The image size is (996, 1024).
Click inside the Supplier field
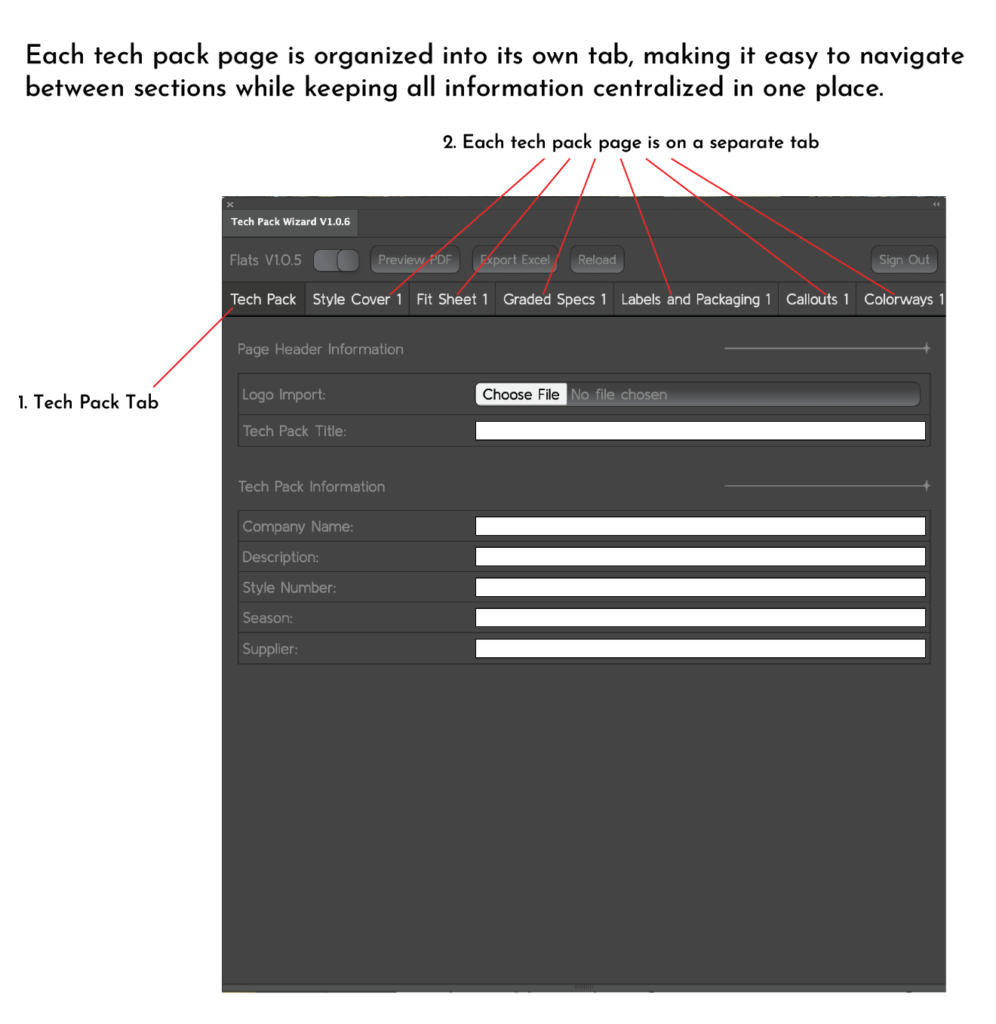click(700, 648)
